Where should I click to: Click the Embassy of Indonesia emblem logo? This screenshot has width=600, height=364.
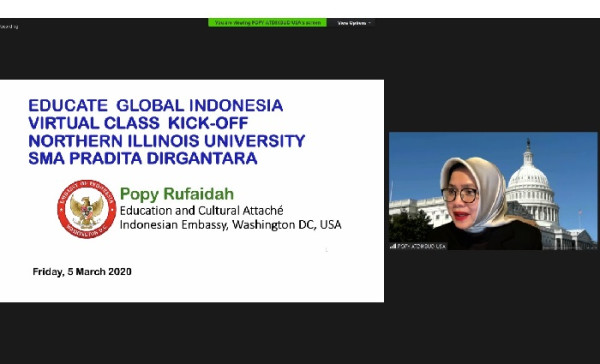tap(86, 209)
